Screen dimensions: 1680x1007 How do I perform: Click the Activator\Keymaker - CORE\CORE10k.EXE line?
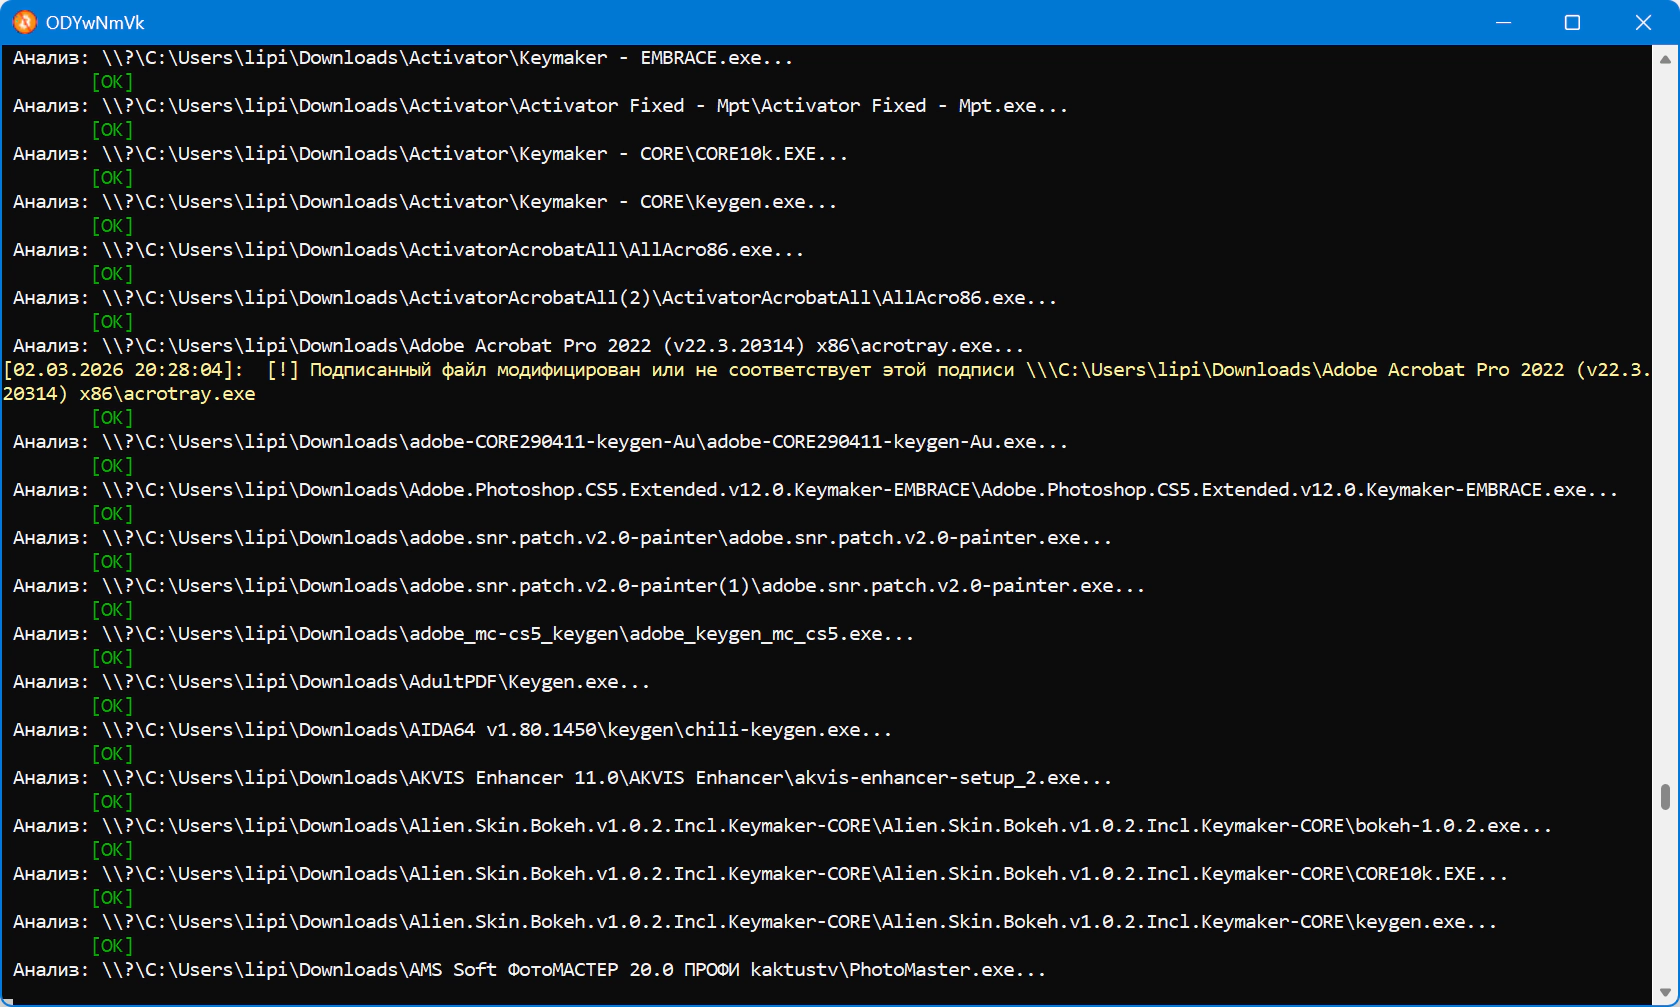[x=430, y=154]
